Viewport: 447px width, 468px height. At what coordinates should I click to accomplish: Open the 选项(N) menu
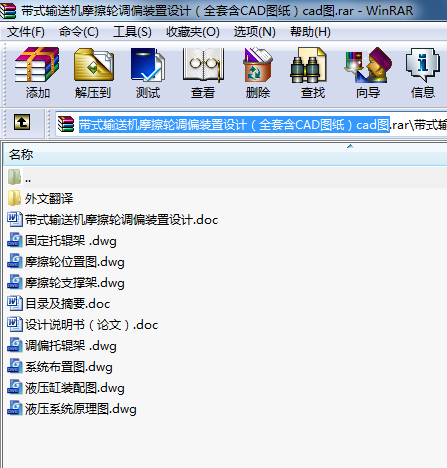click(254, 32)
